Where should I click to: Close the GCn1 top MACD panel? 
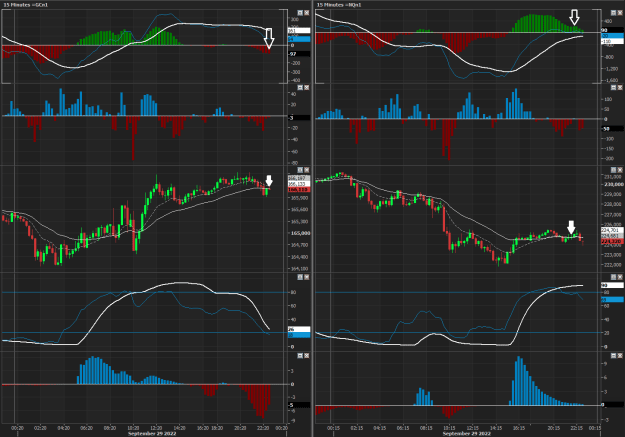[307, 13]
